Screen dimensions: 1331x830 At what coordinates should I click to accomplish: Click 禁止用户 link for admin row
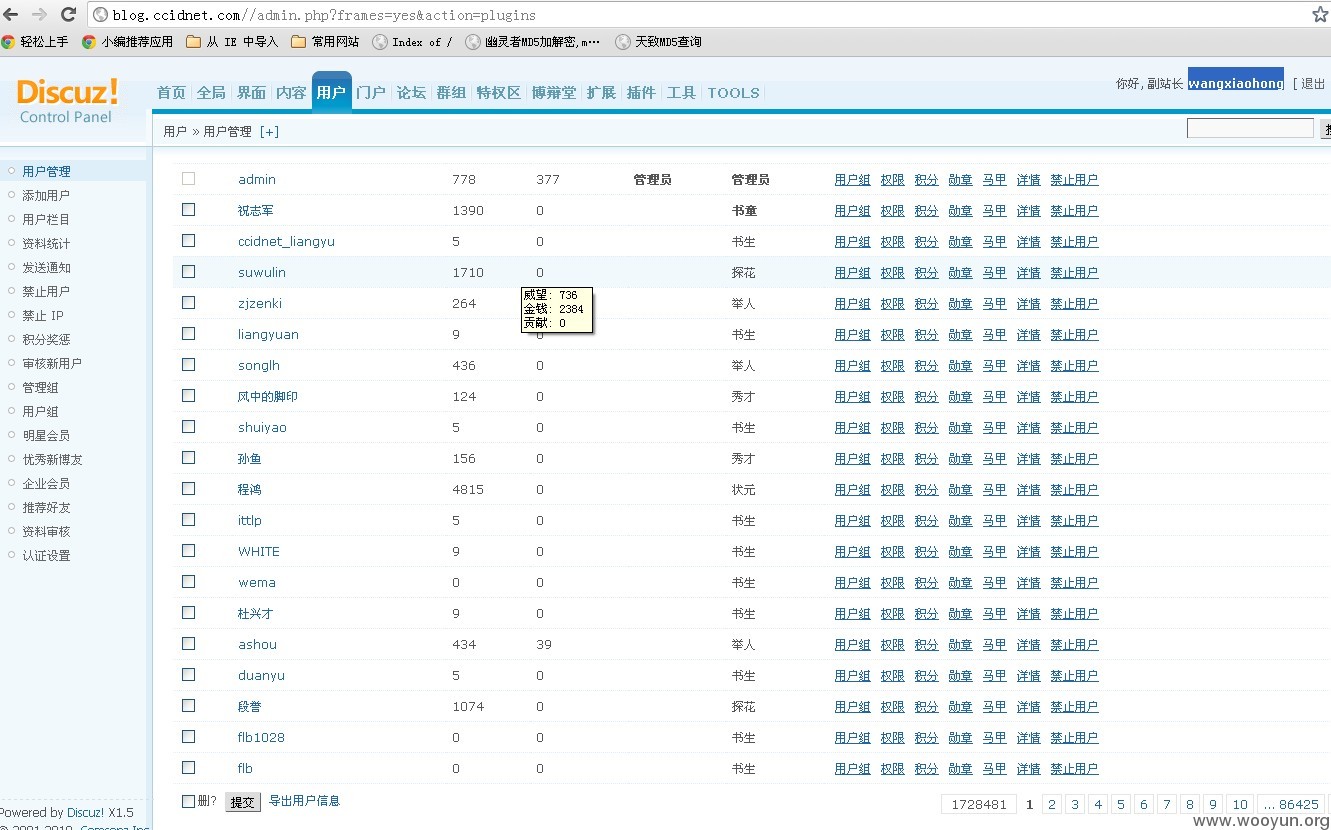[1074, 180]
